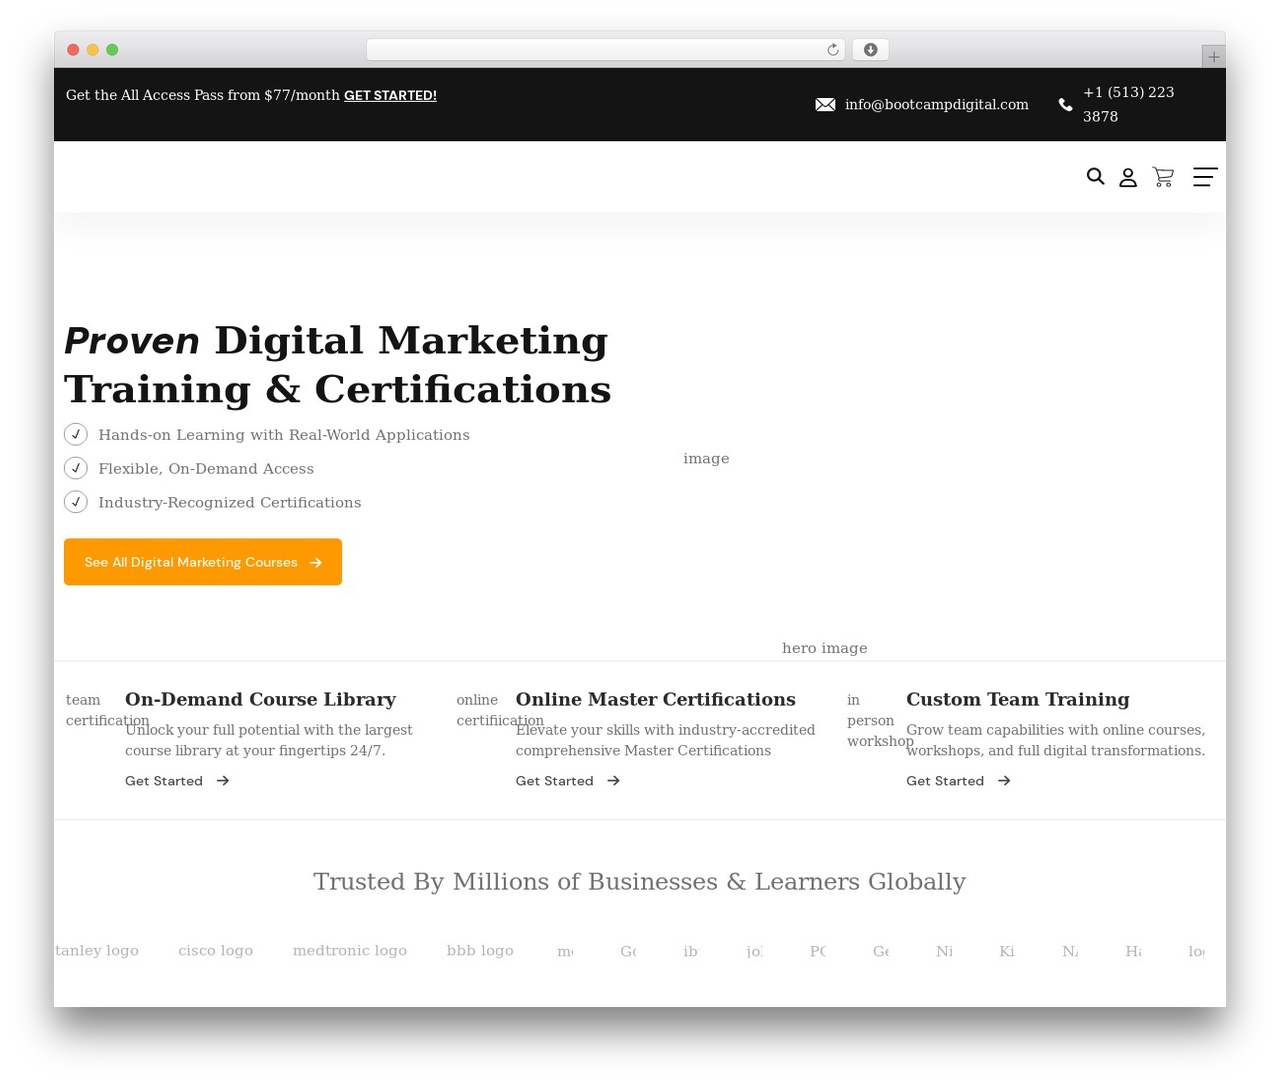Viewport: 1280px width, 1084px height.
Task: Click the 'Get the All Access Pass' text
Action: (x=203, y=96)
